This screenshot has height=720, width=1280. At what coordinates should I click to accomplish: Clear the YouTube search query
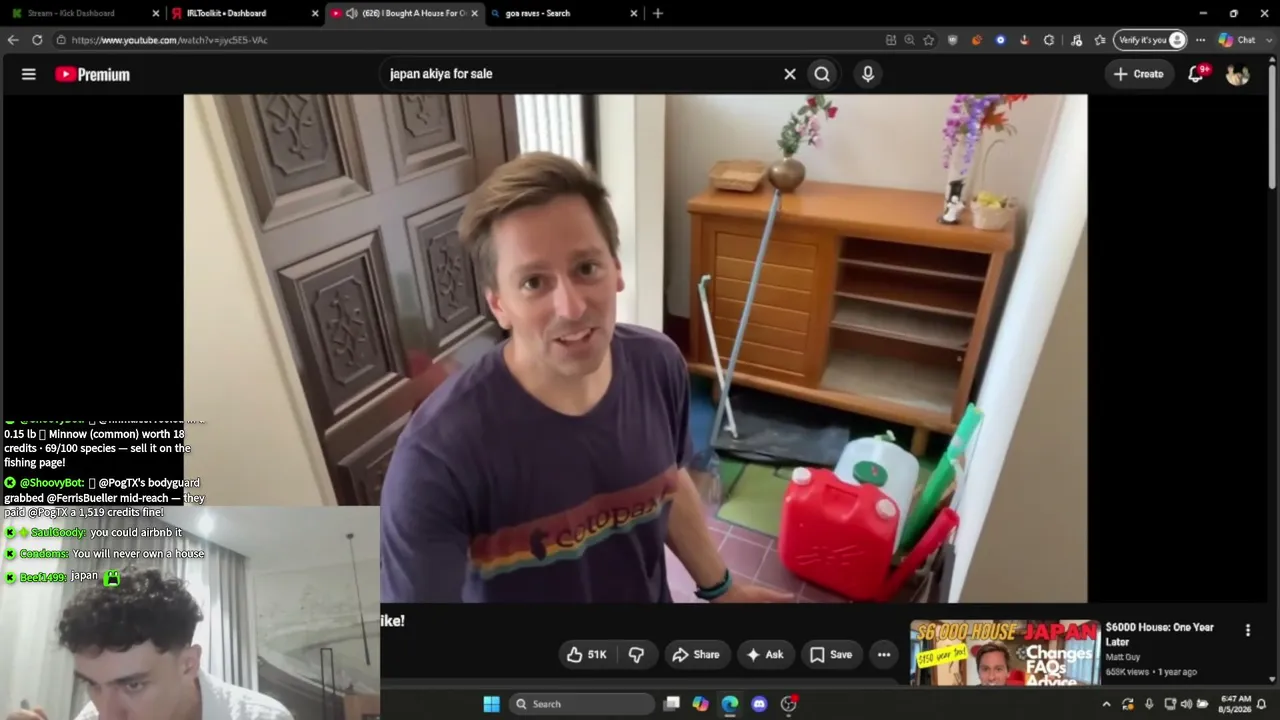[x=790, y=74]
